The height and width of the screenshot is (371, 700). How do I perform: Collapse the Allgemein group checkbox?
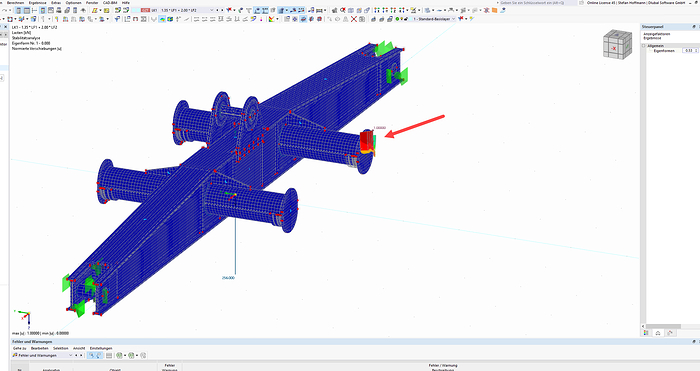[x=644, y=46]
